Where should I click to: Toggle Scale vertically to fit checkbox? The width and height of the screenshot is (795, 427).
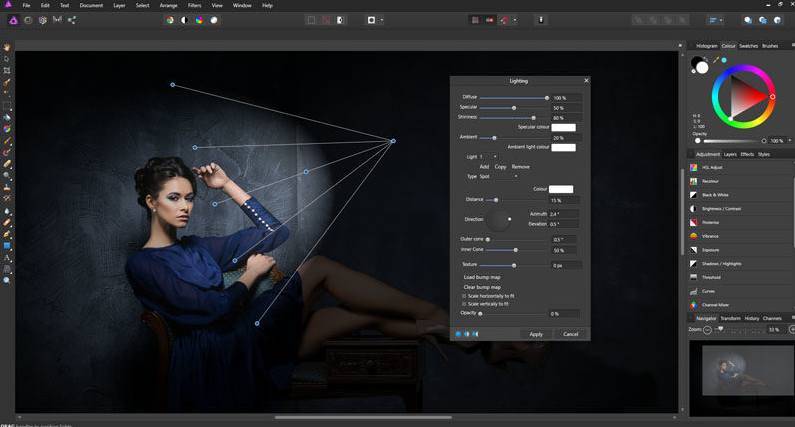pyautogui.click(x=464, y=303)
